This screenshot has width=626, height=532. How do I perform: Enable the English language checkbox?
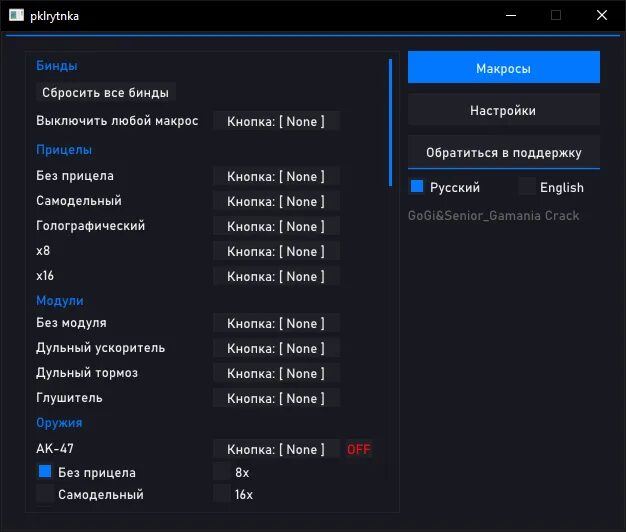(x=527, y=187)
